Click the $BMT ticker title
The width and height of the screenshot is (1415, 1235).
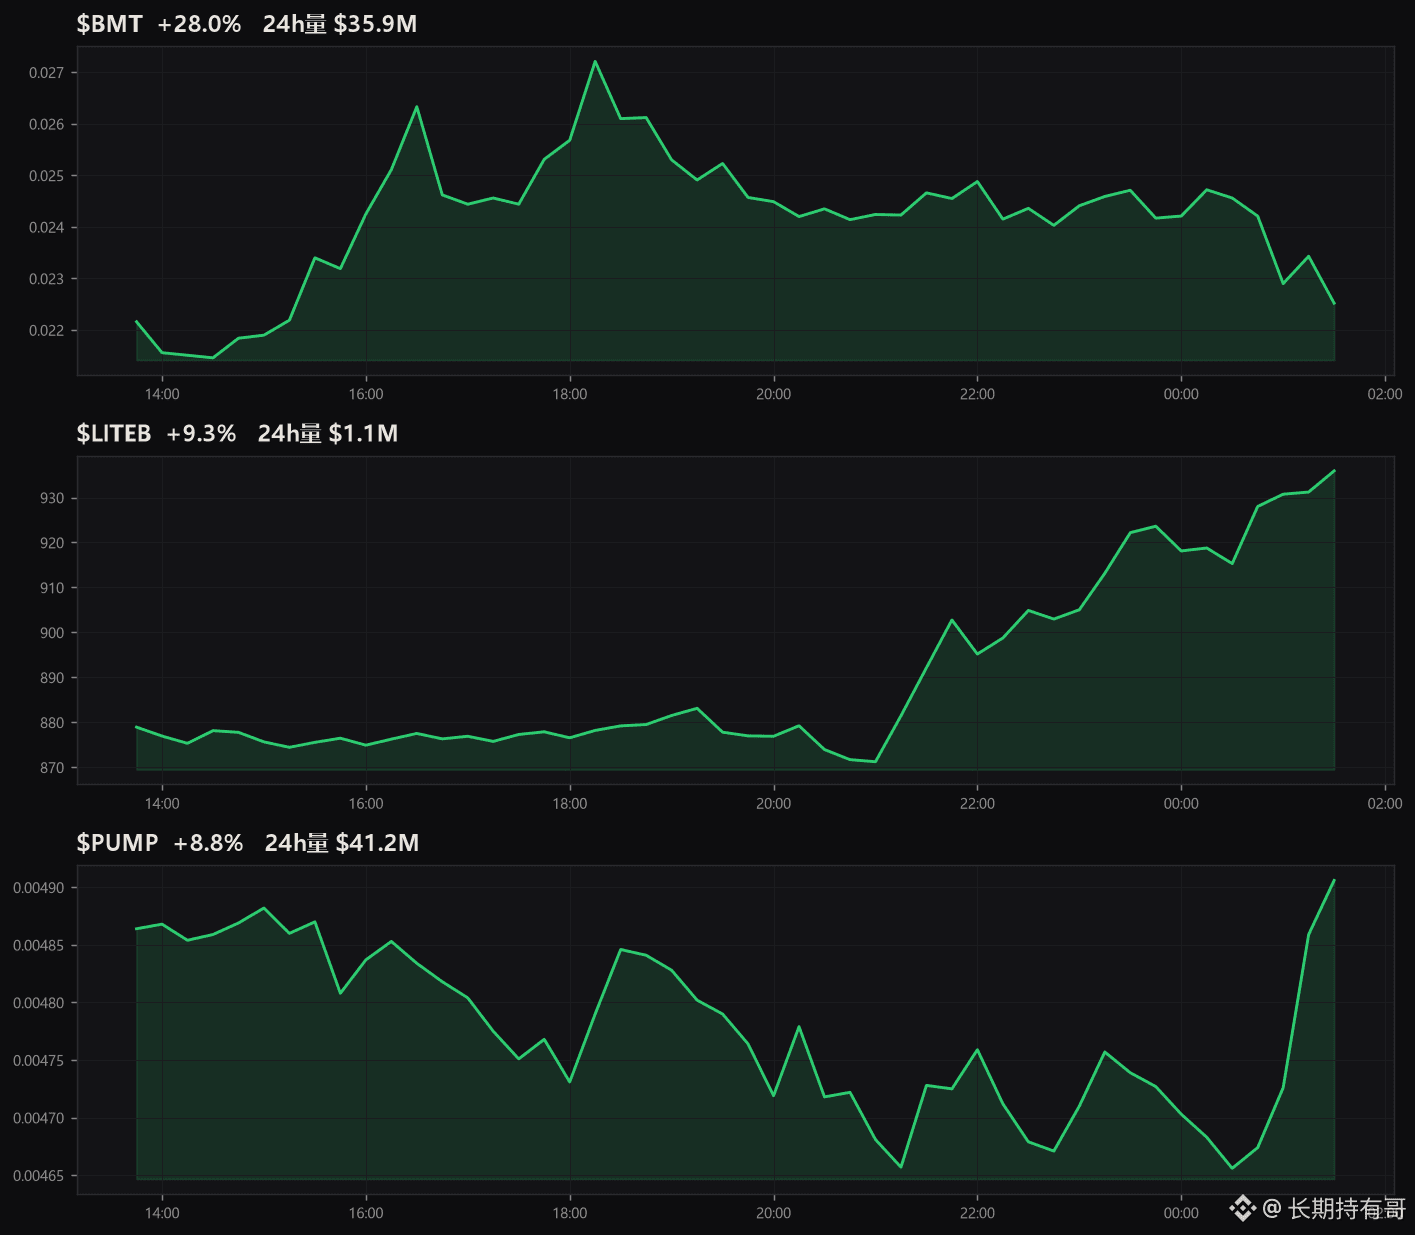point(110,24)
